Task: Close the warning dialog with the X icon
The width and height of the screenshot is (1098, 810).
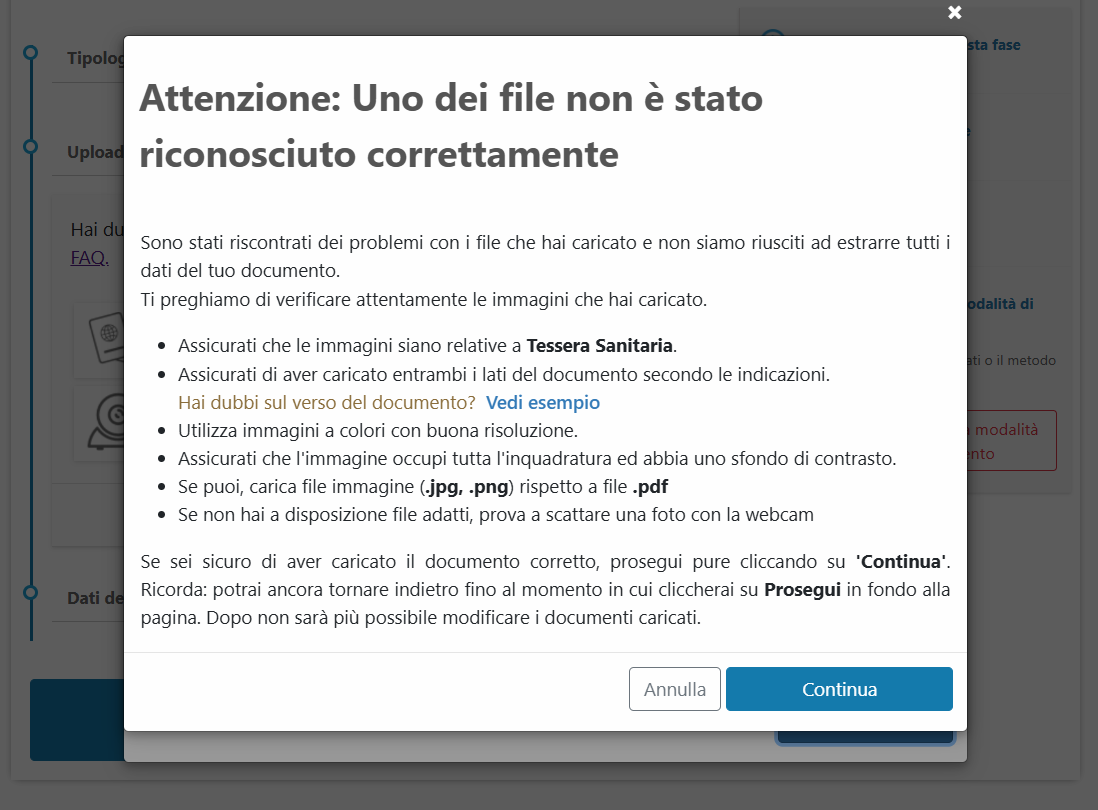Action: pyautogui.click(x=955, y=12)
